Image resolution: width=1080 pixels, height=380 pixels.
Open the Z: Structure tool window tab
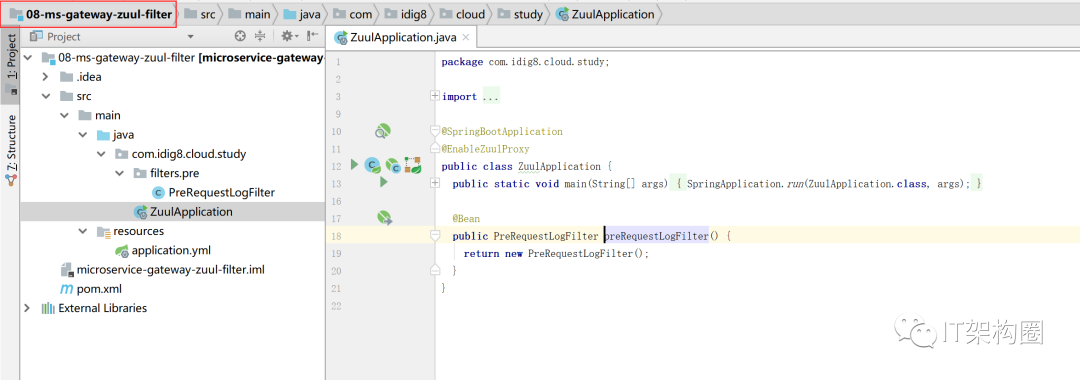click(10, 151)
